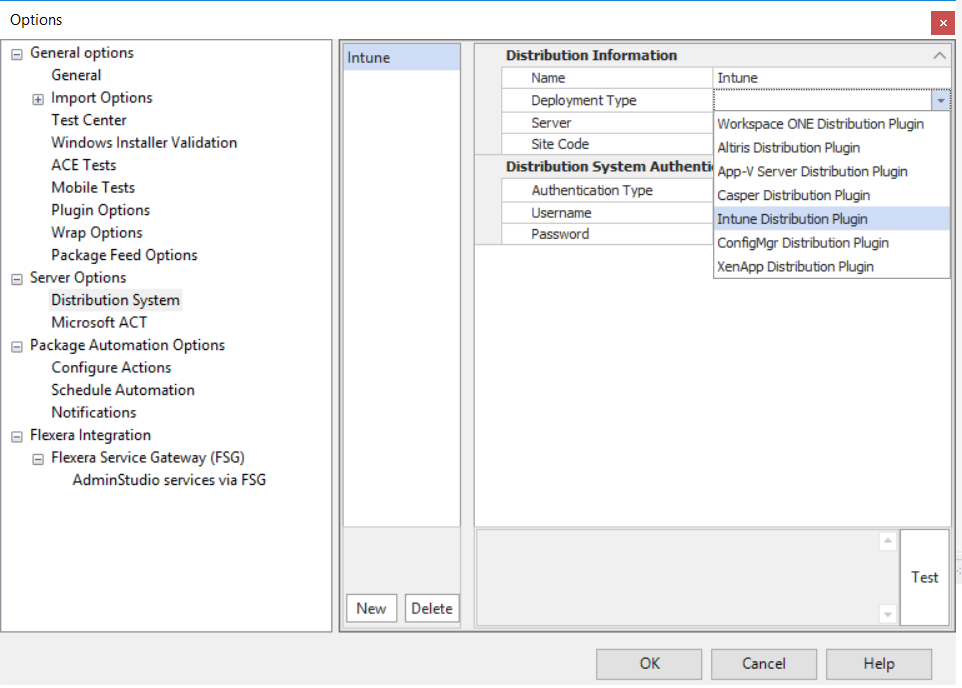Collapse the Distribution Information section chevron
Image resolution: width=962 pixels, height=688 pixels.
939,56
